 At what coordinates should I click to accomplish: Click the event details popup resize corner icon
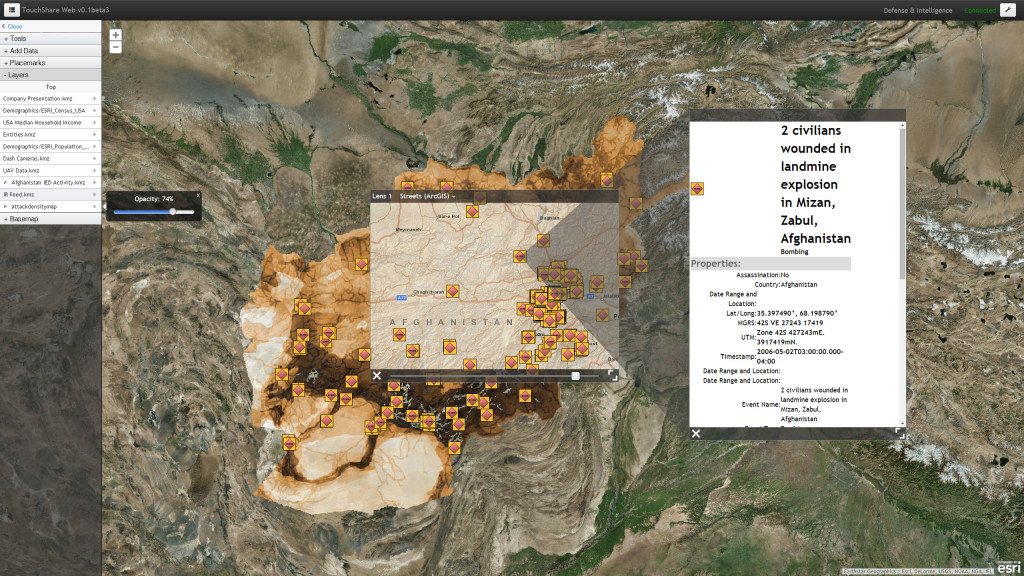(899, 433)
